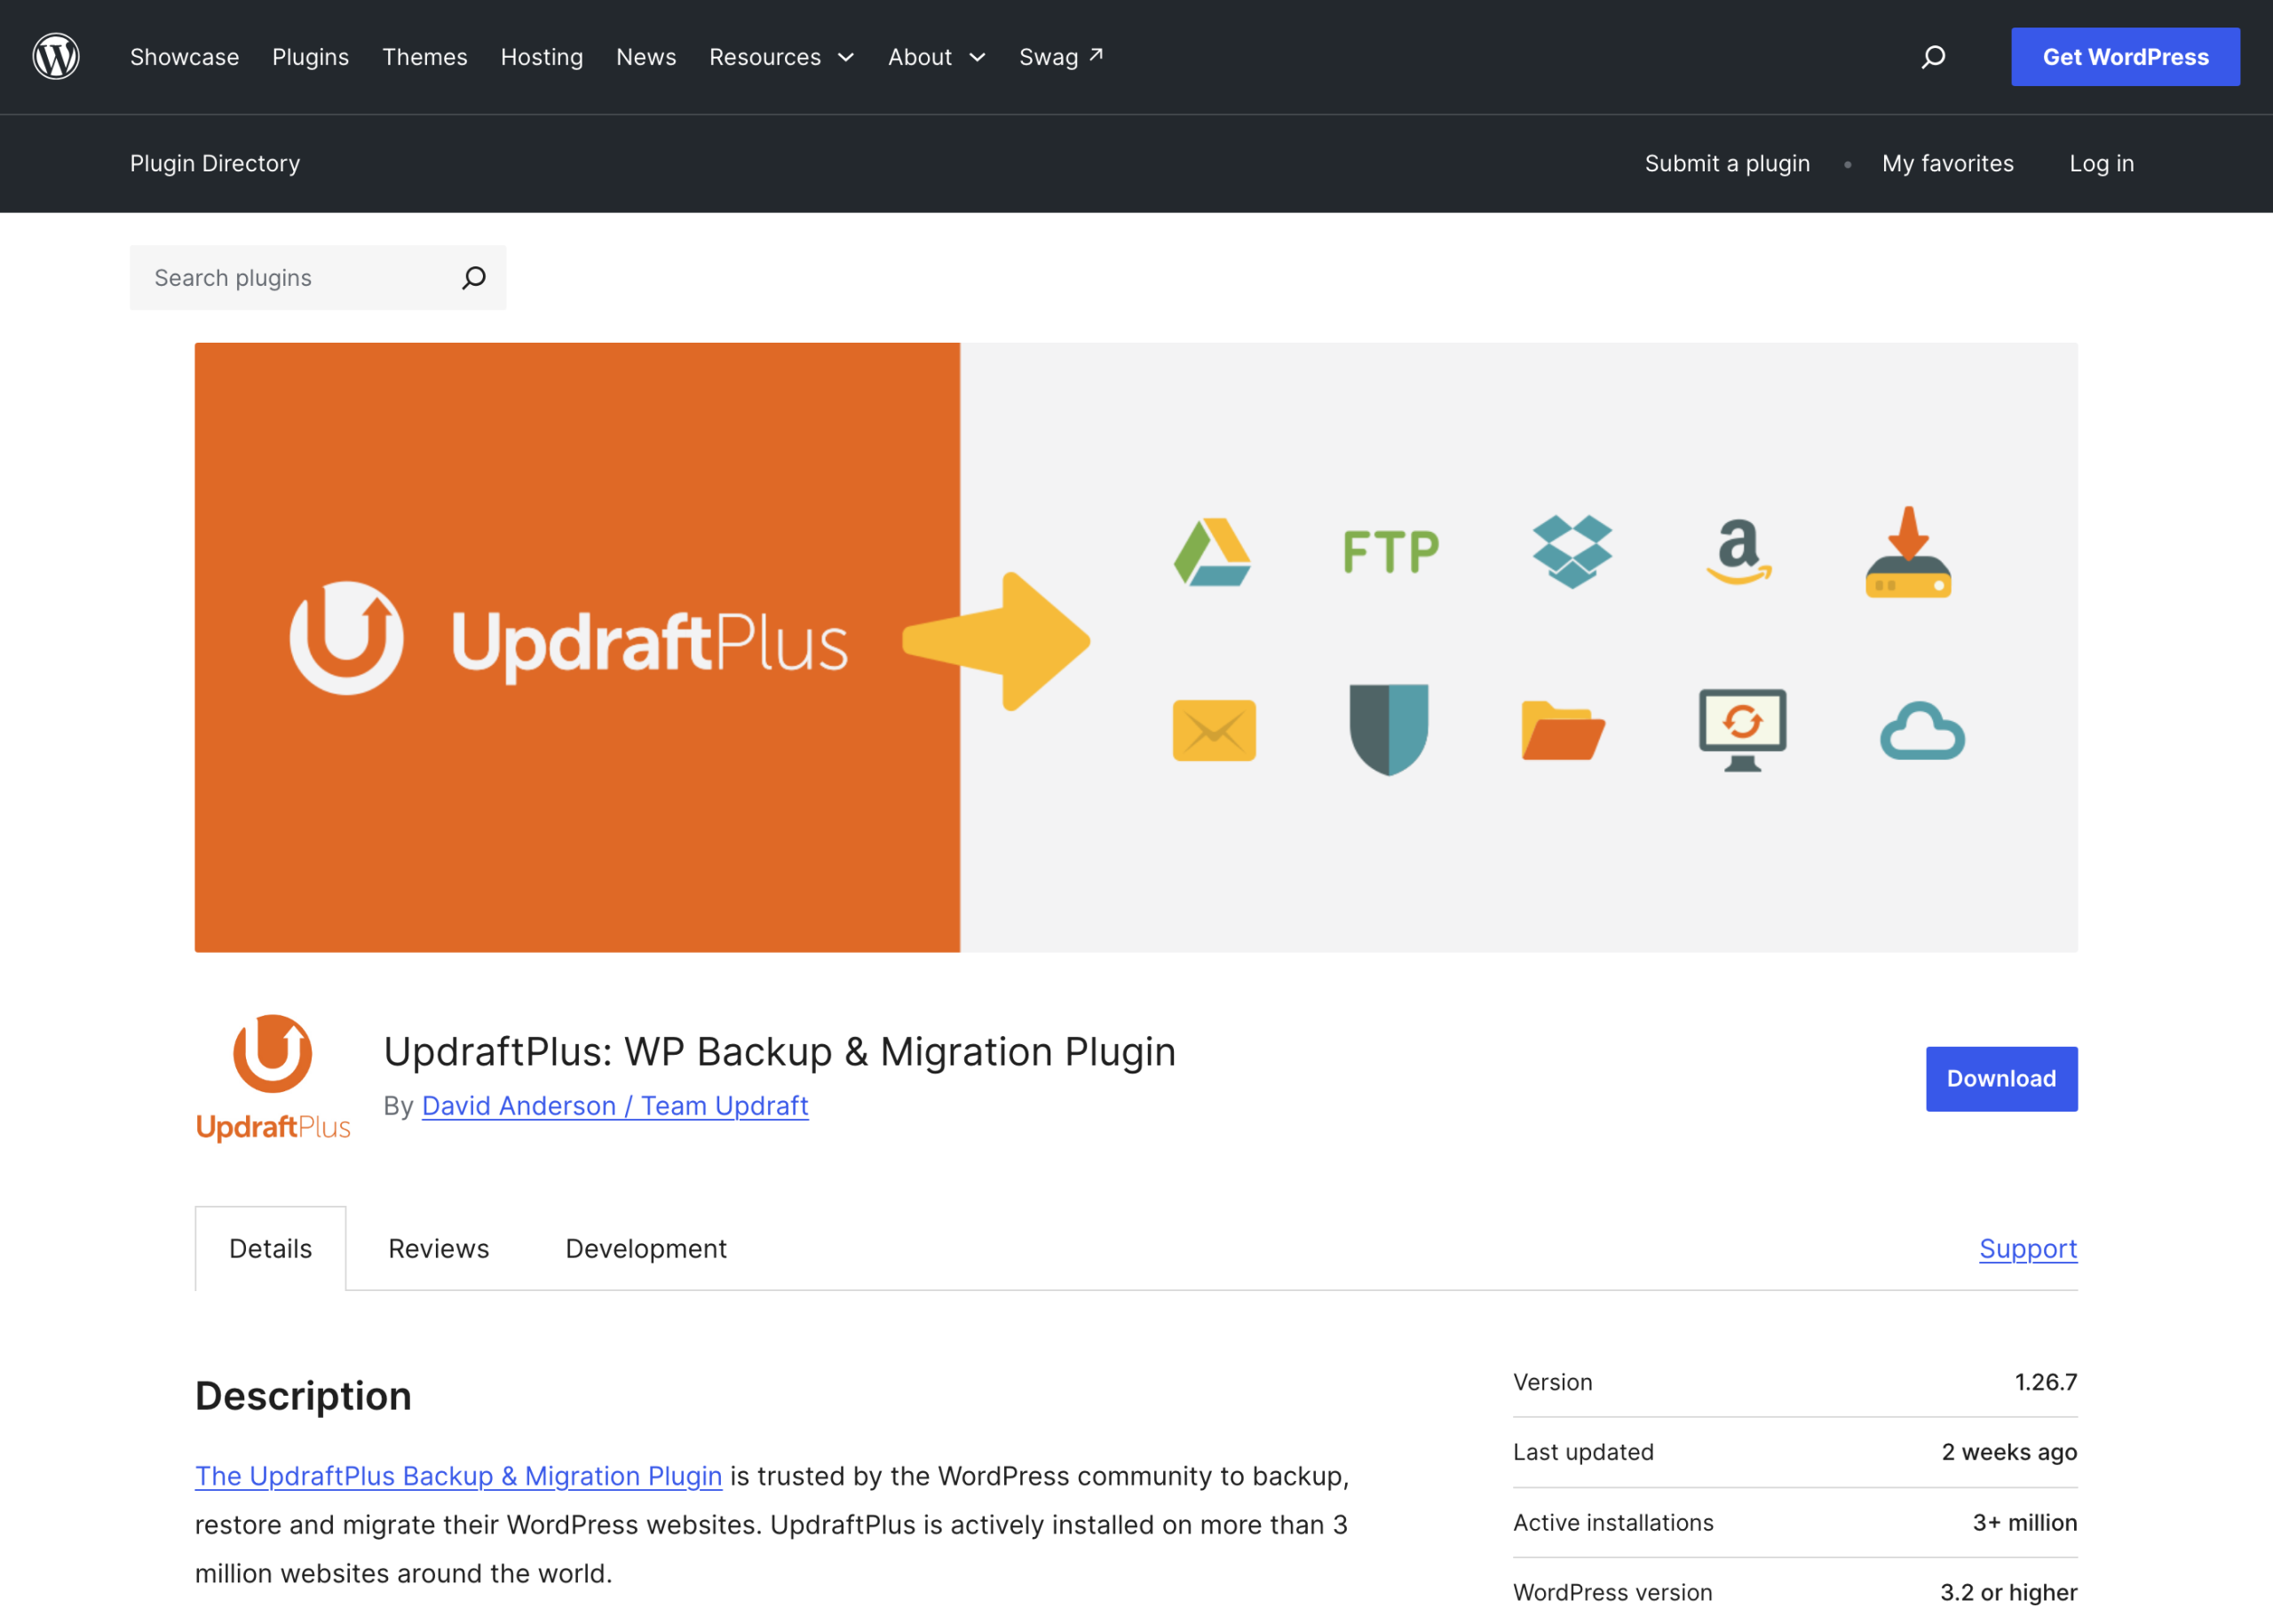Open The UpdraftPlus Backup & Migration Plugin link
Image resolution: width=2273 pixels, height=1624 pixels.
[x=458, y=1476]
